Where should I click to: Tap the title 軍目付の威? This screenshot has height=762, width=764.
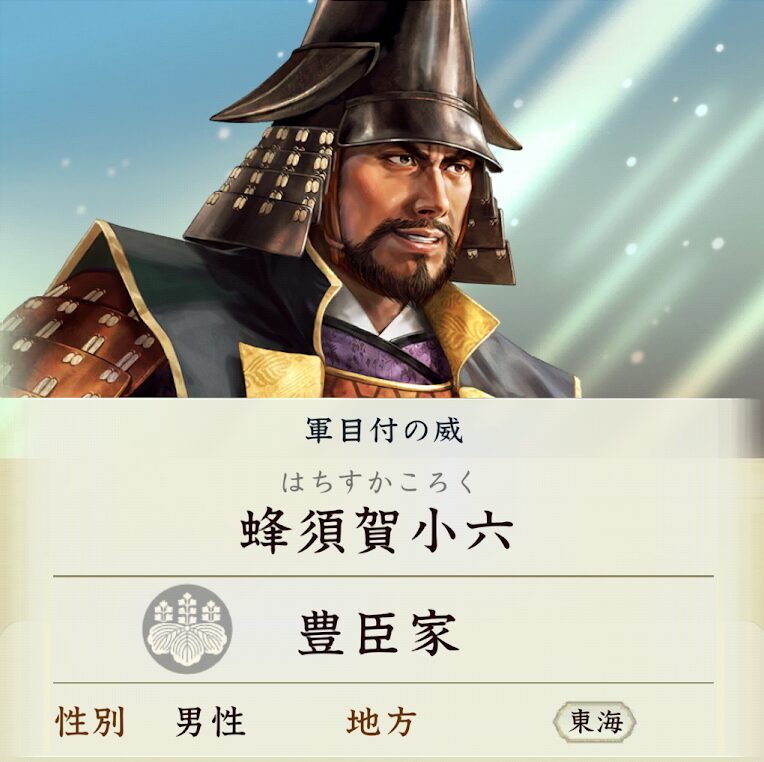(383, 431)
